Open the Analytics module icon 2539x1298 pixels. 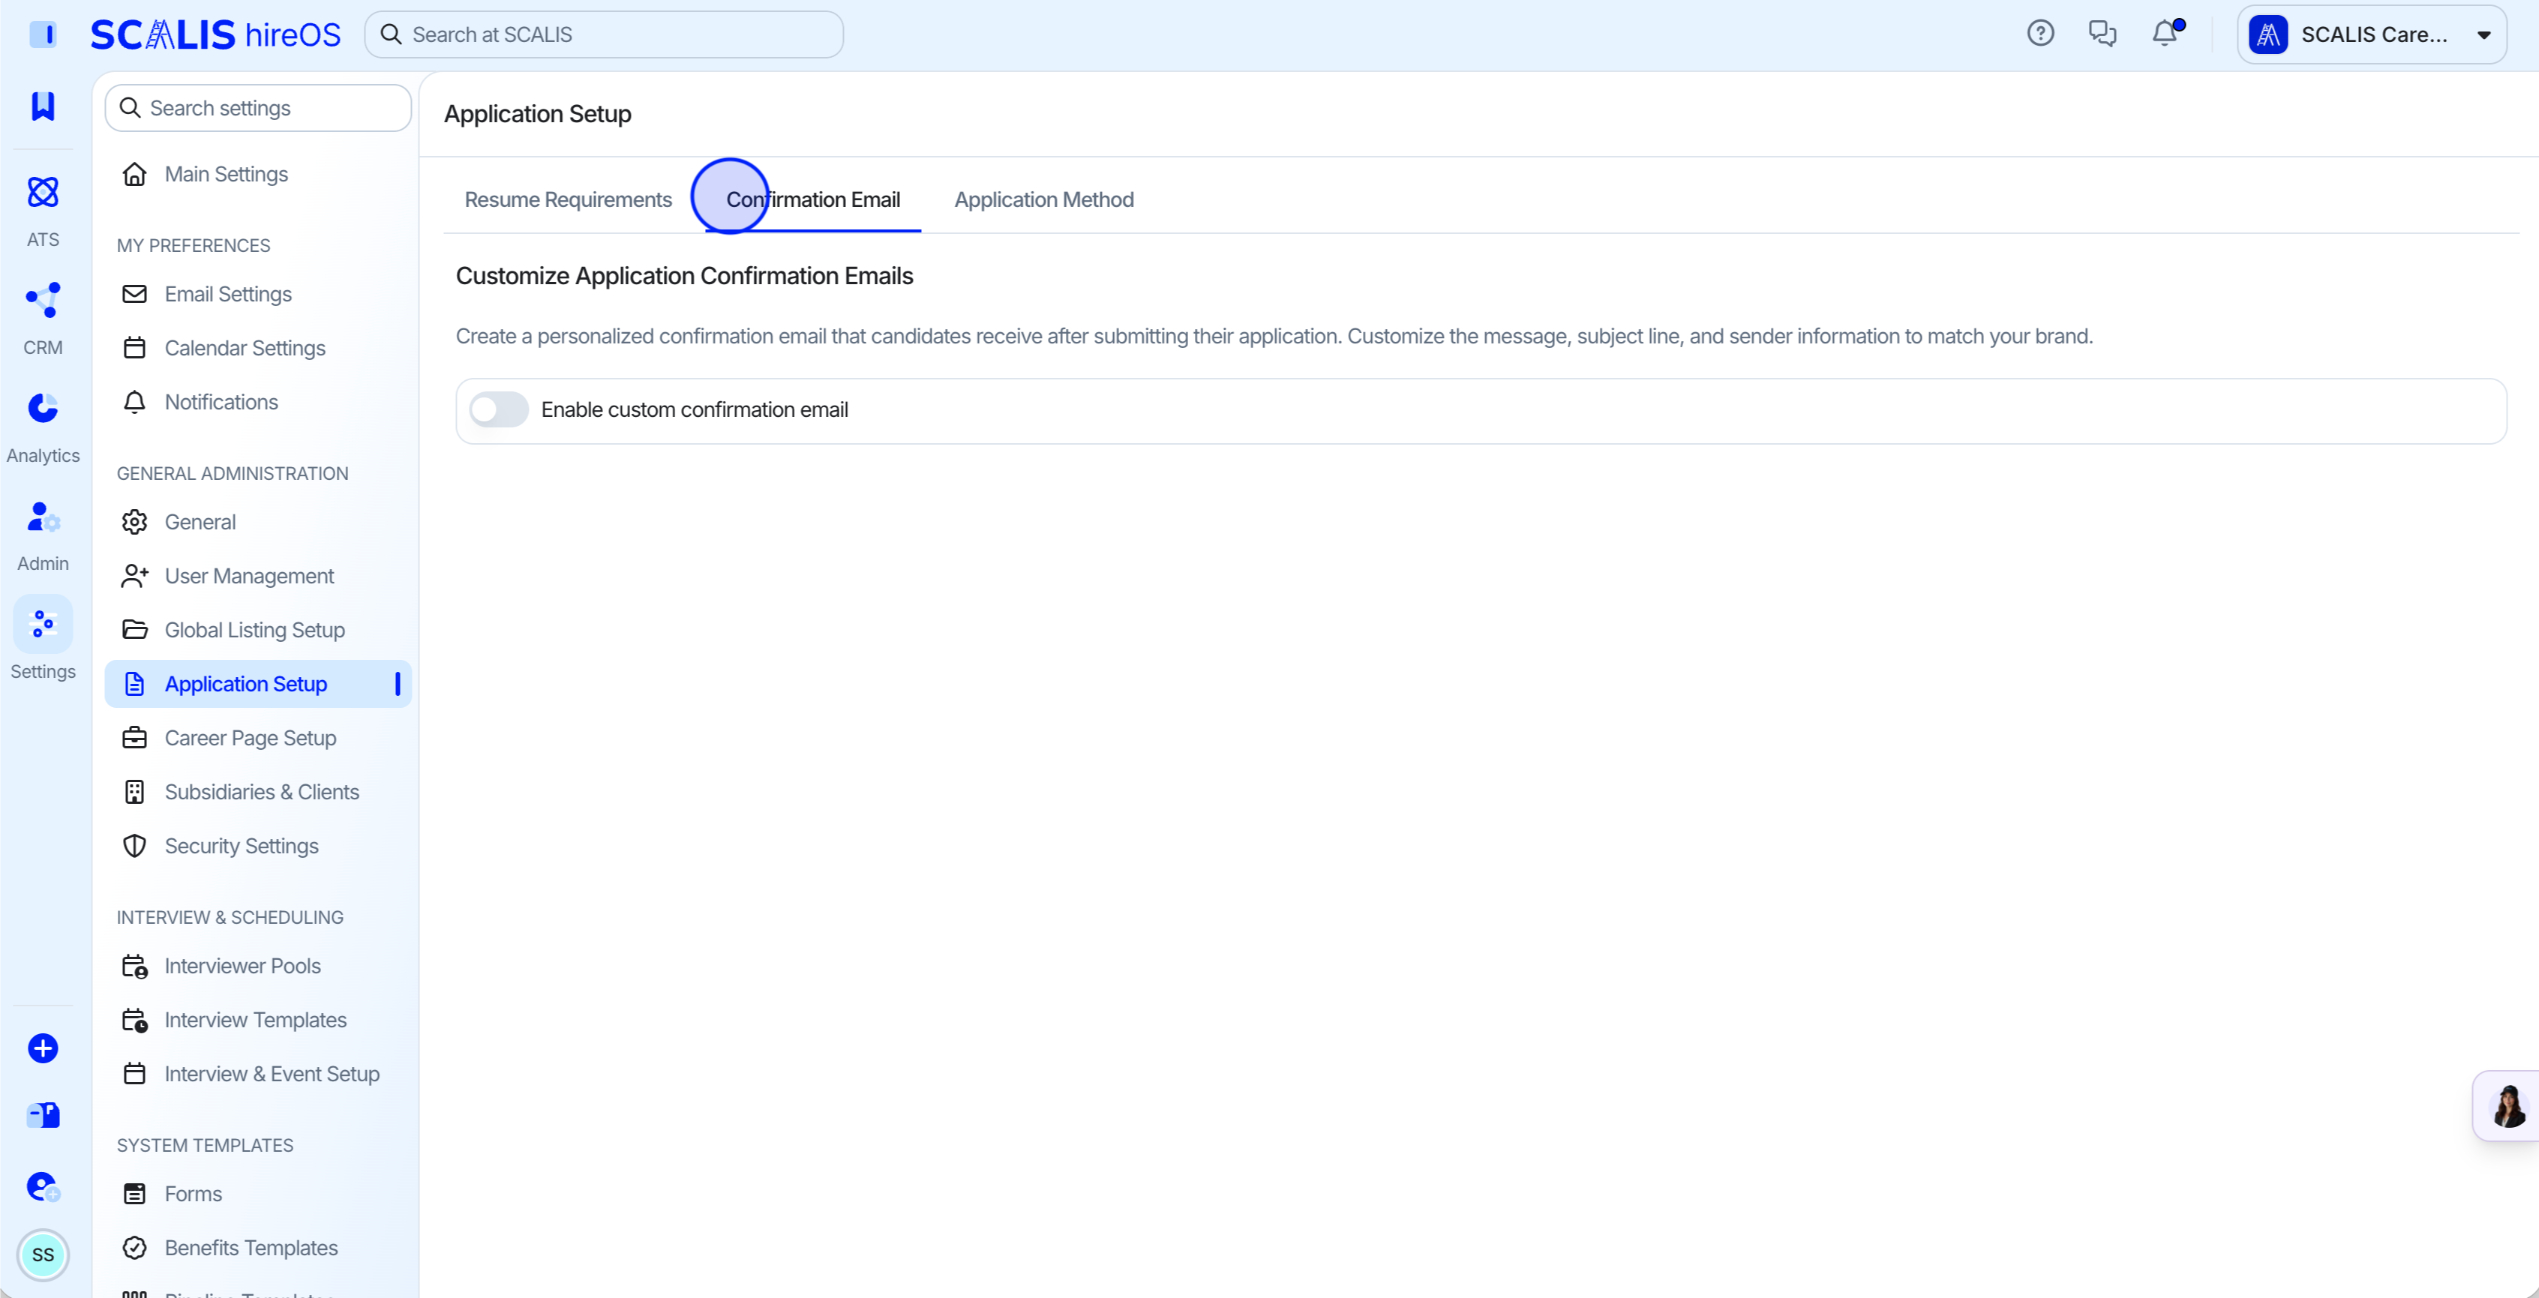43,408
